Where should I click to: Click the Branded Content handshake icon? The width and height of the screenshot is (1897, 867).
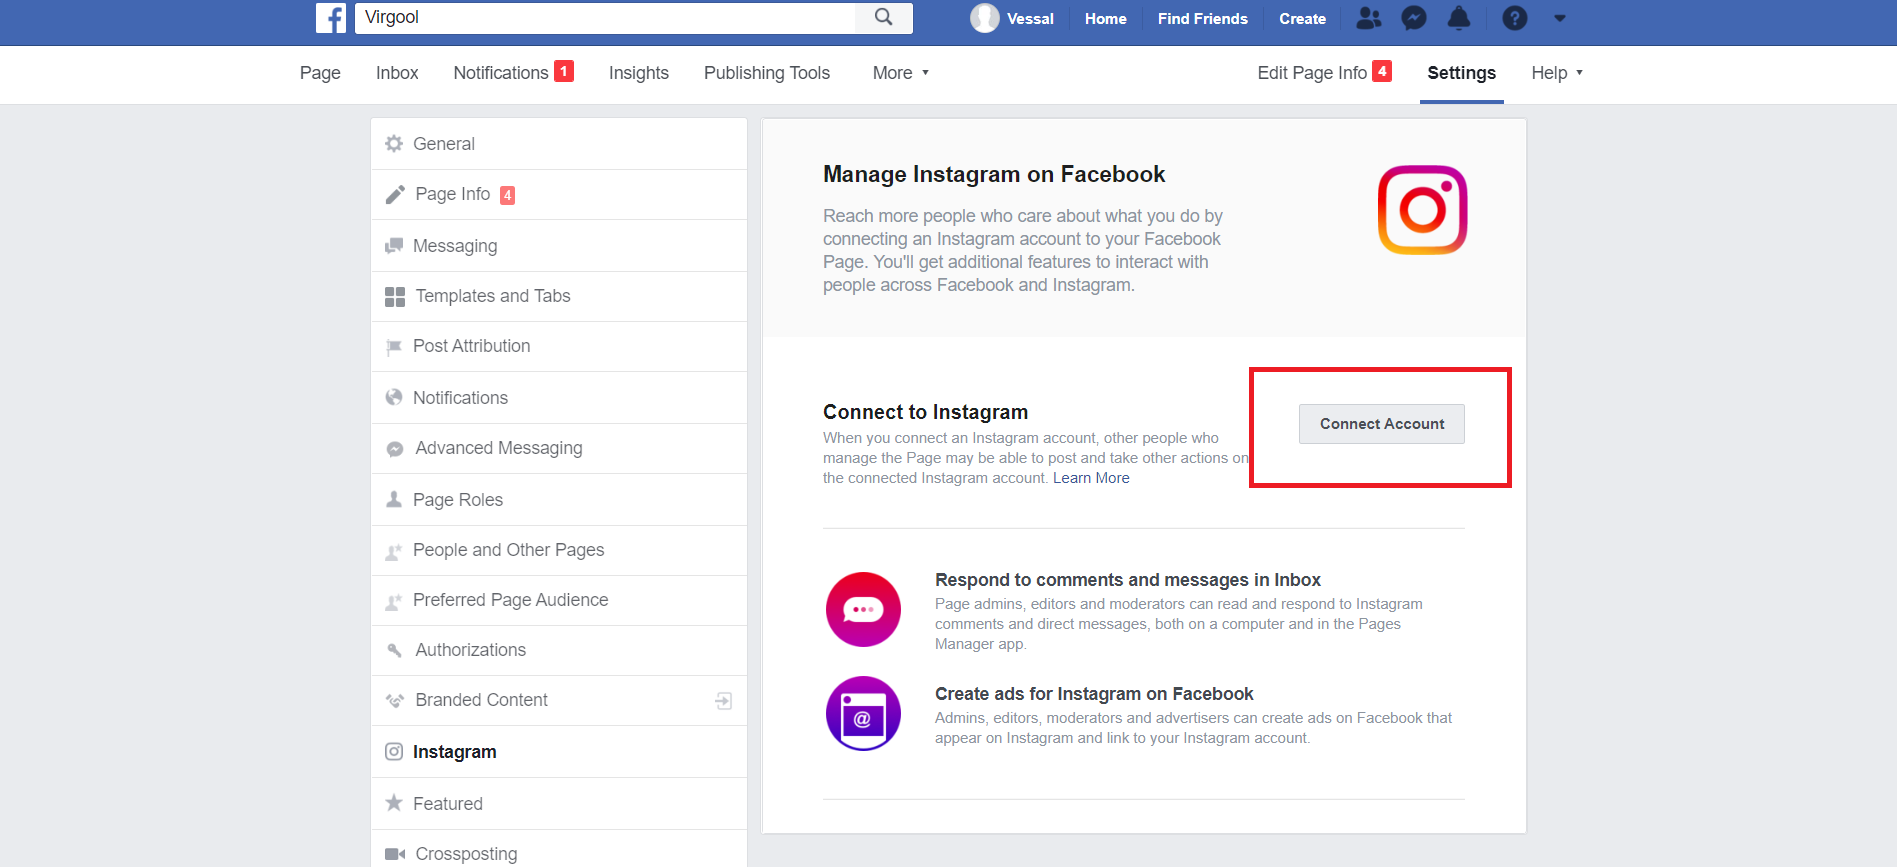tap(395, 701)
